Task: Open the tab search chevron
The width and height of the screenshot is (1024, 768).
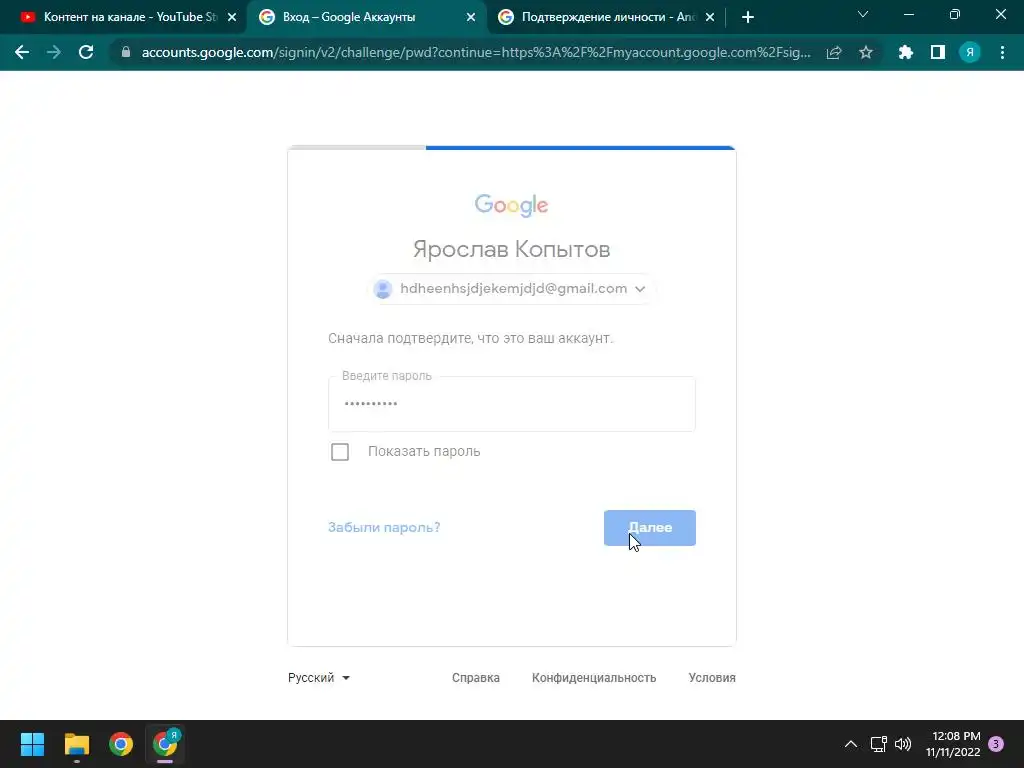Action: (x=863, y=14)
